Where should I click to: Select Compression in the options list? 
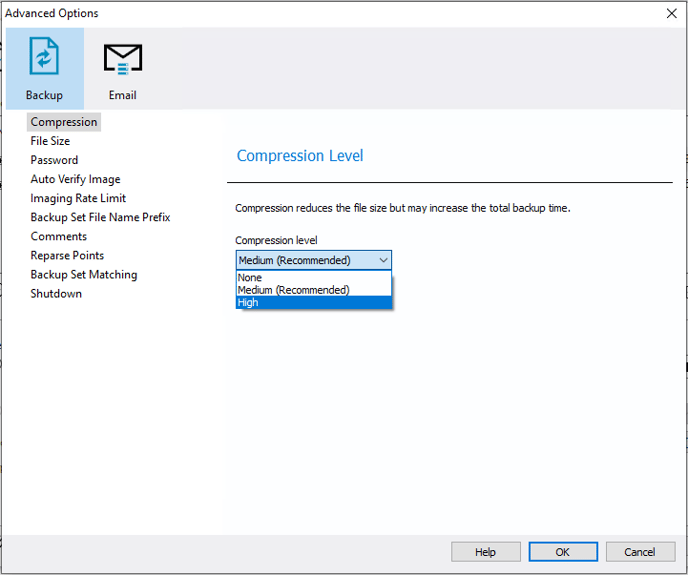[x=64, y=122]
